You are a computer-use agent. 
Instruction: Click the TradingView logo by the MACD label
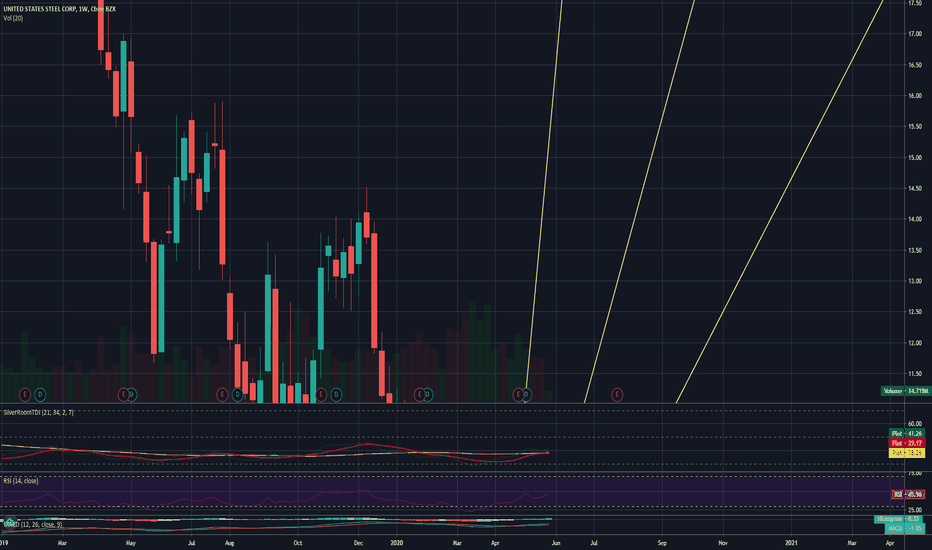pos(10,523)
